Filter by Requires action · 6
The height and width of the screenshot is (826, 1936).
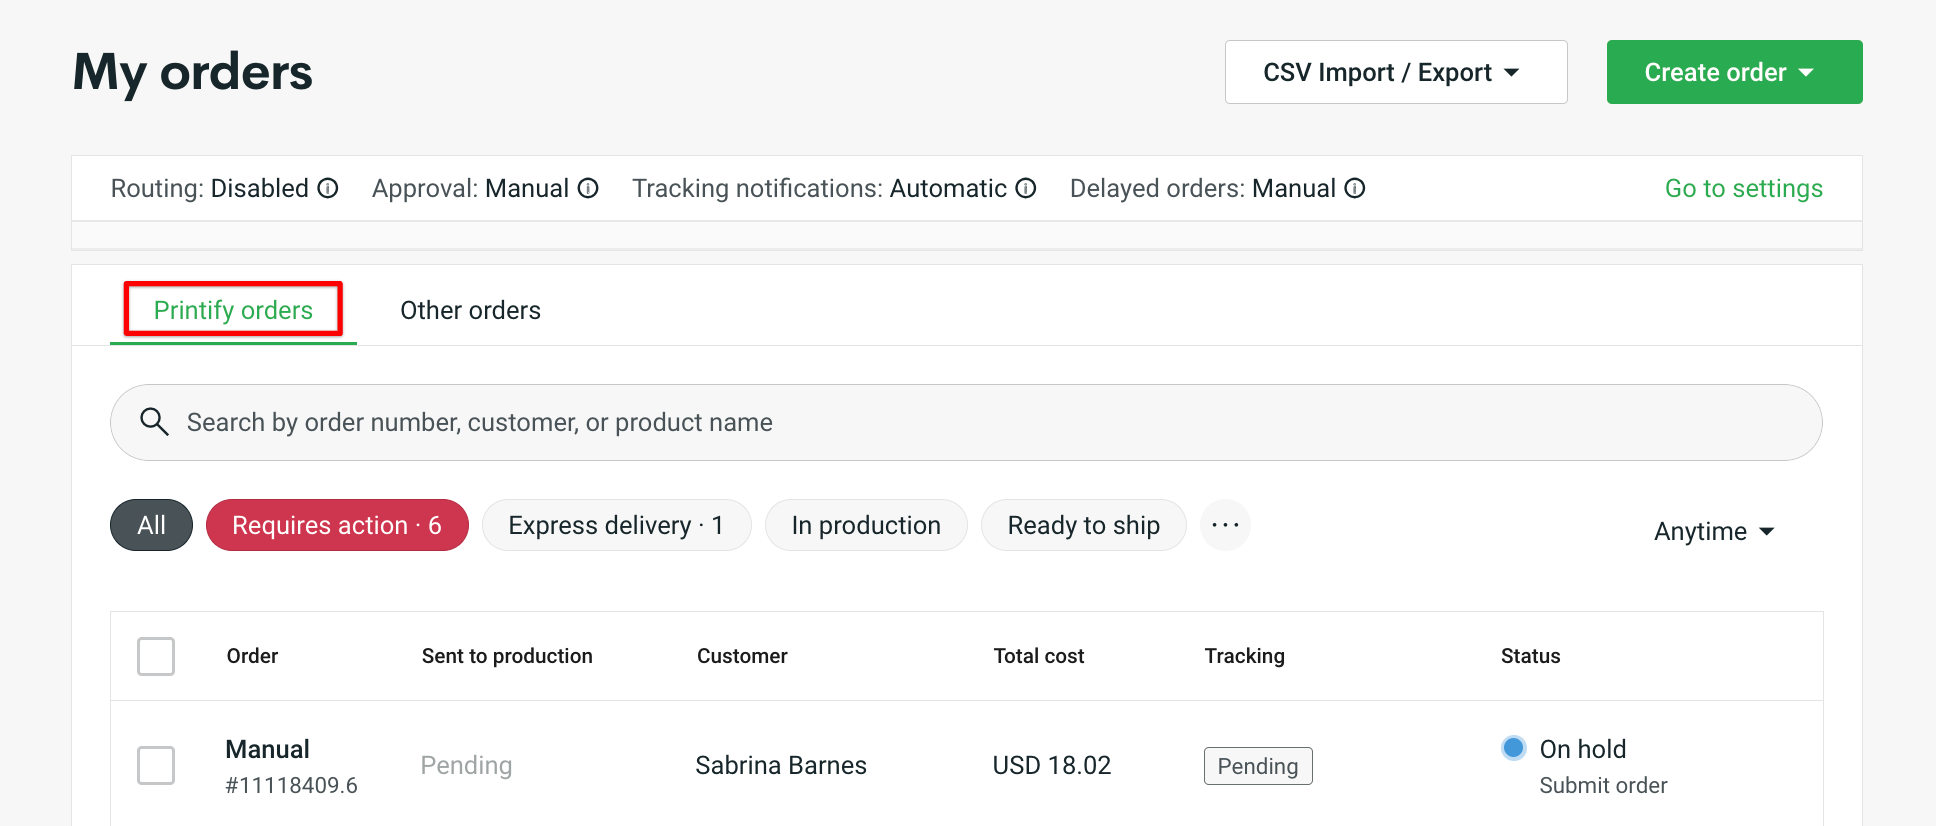(x=337, y=525)
